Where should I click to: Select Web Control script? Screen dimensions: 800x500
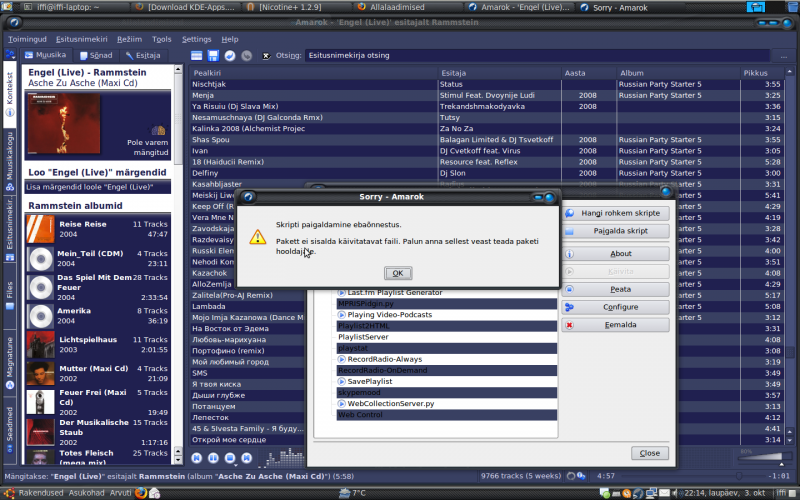click(446, 415)
